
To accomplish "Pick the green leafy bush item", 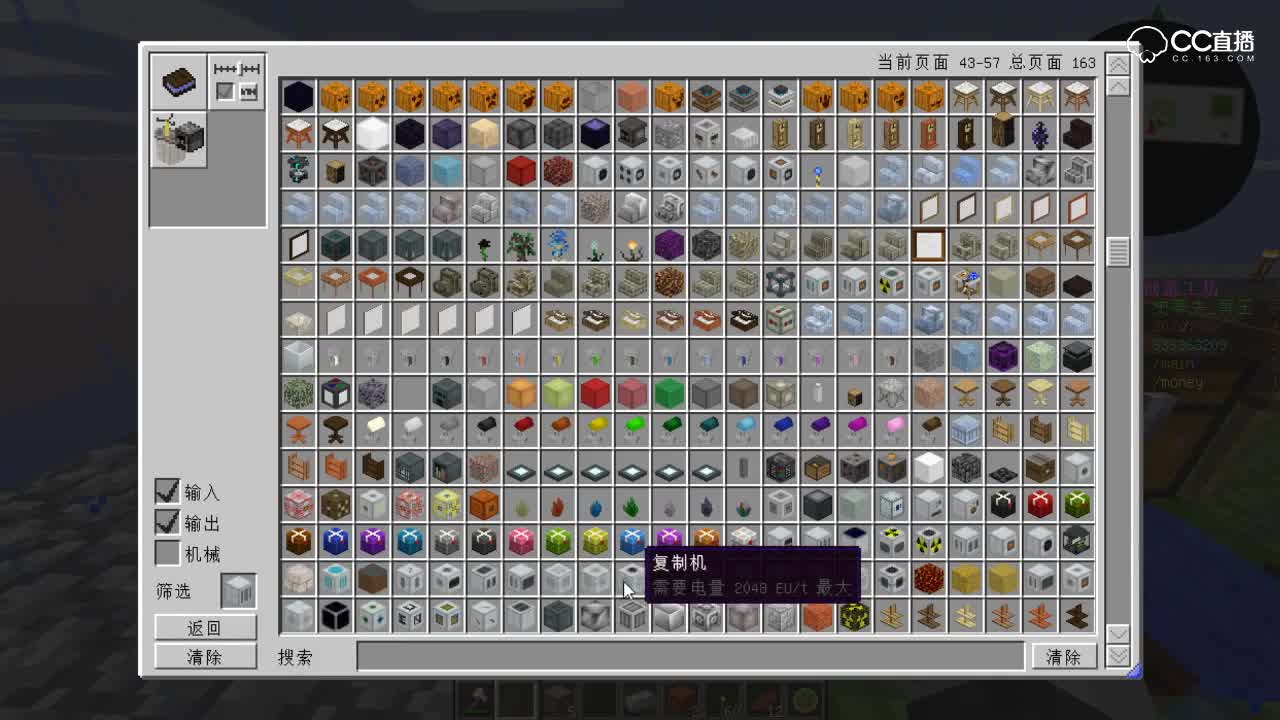I will tap(520, 244).
